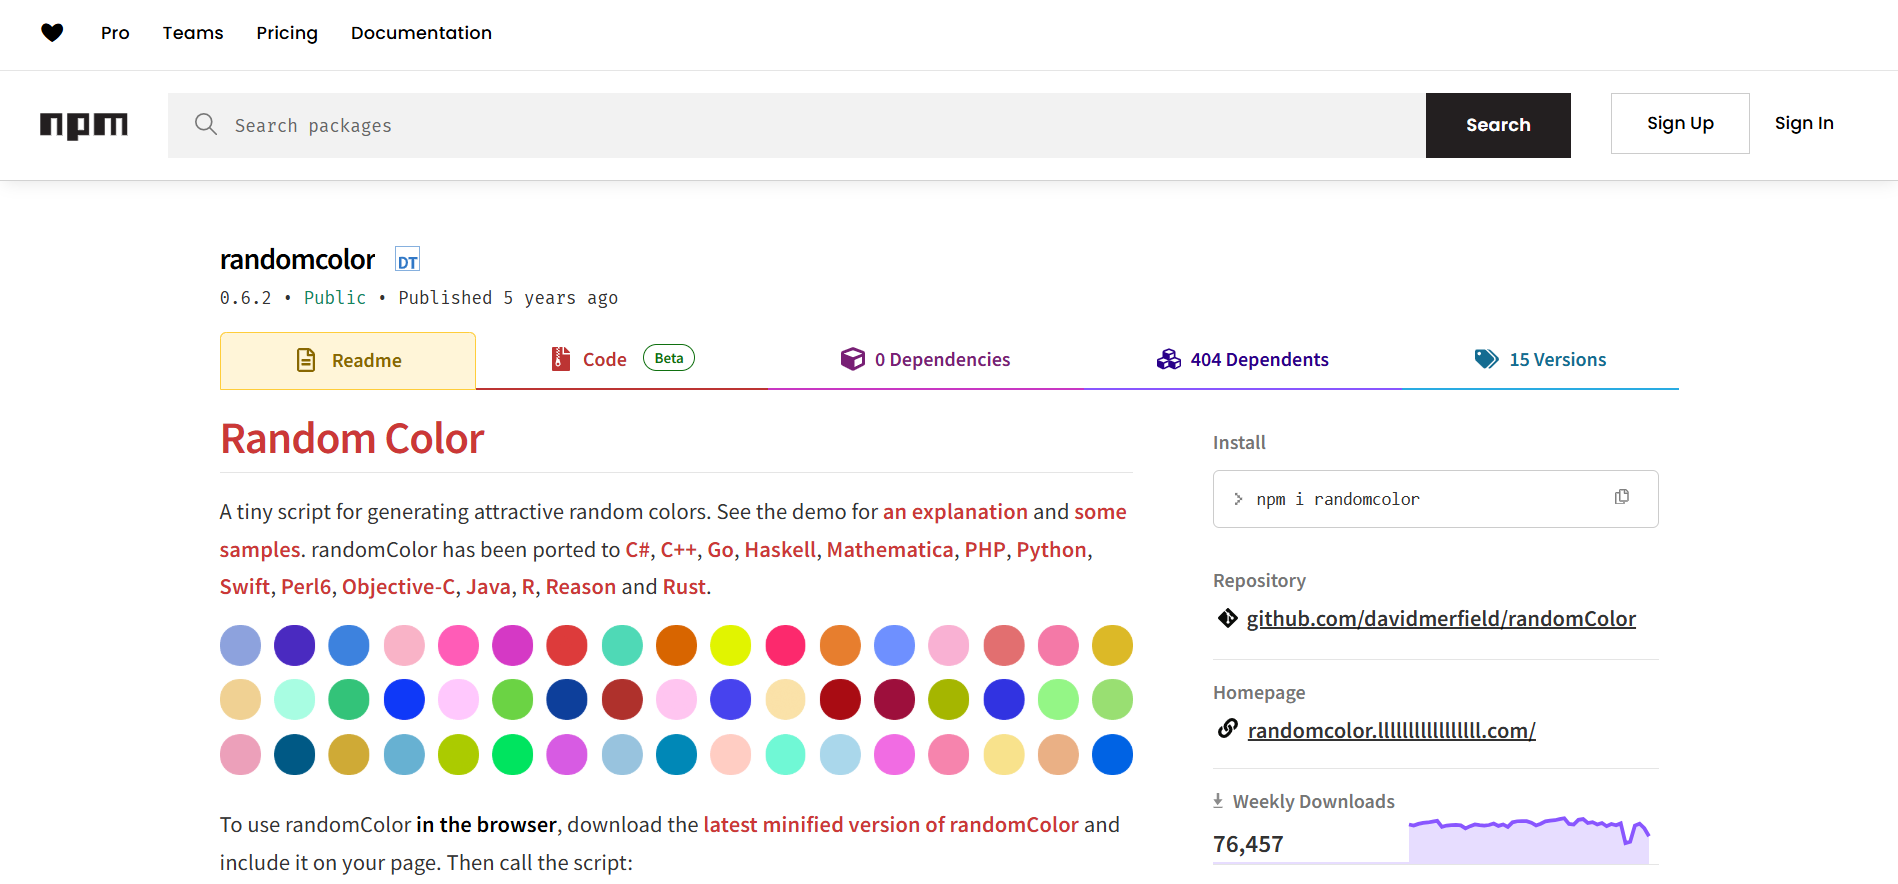1898x884 pixels.
Task: Click the Sign In link
Action: pos(1804,123)
